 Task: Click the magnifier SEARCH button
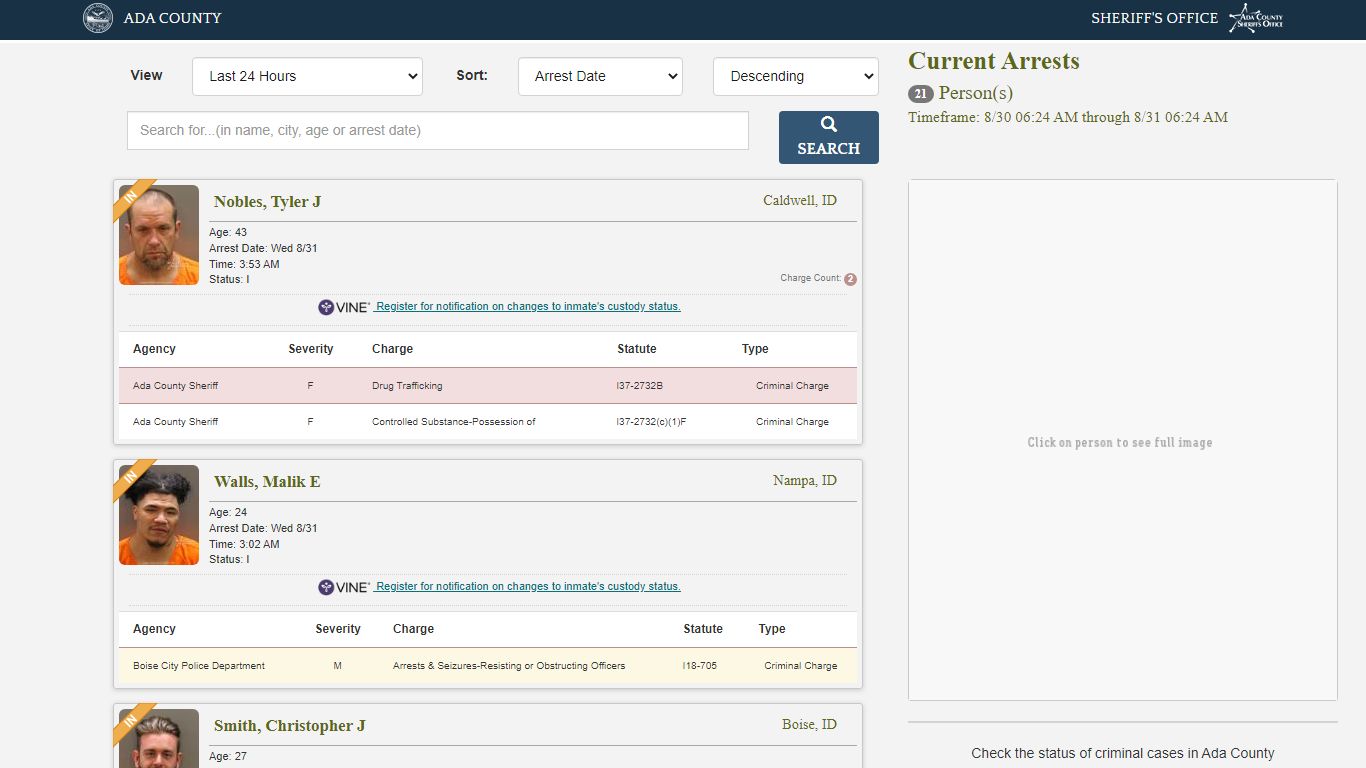click(828, 137)
